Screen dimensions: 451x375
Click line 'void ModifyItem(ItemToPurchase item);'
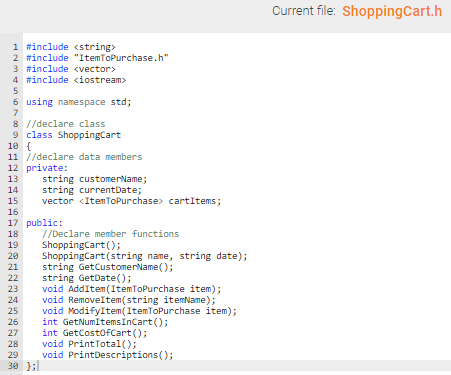pyautogui.click(x=139, y=311)
